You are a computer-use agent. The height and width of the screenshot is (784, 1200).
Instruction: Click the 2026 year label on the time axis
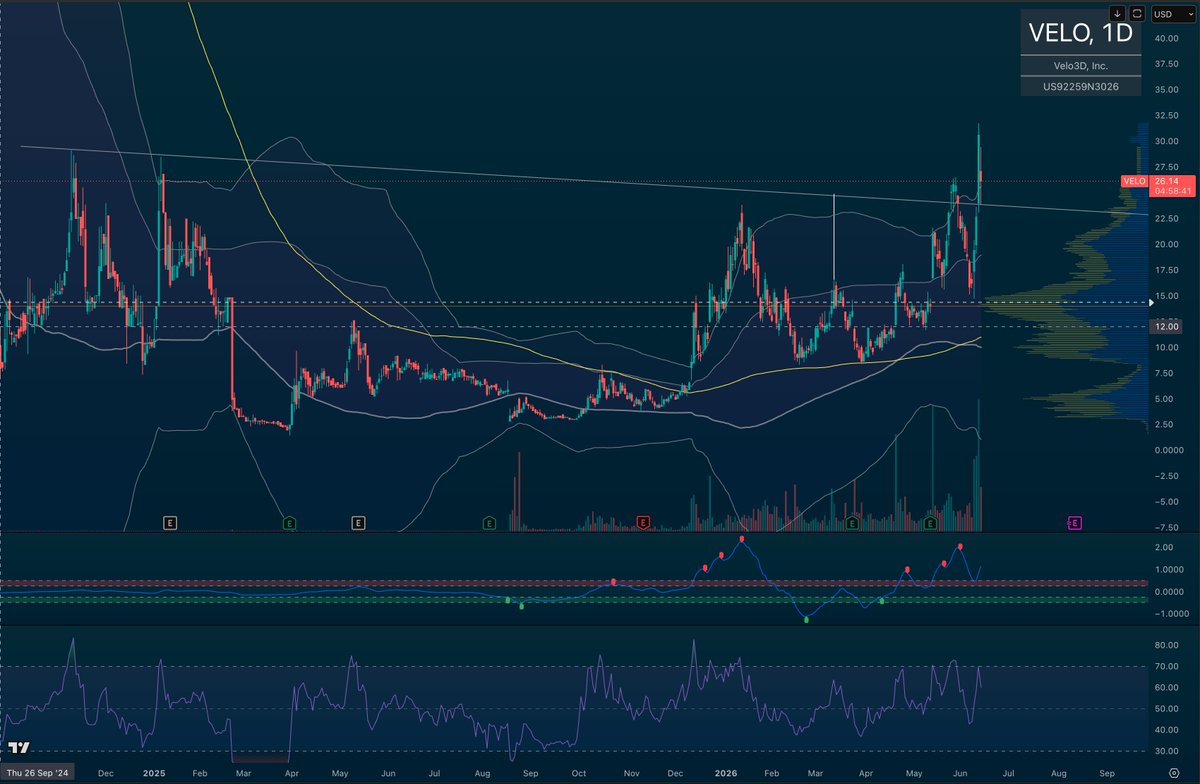(x=727, y=773)
